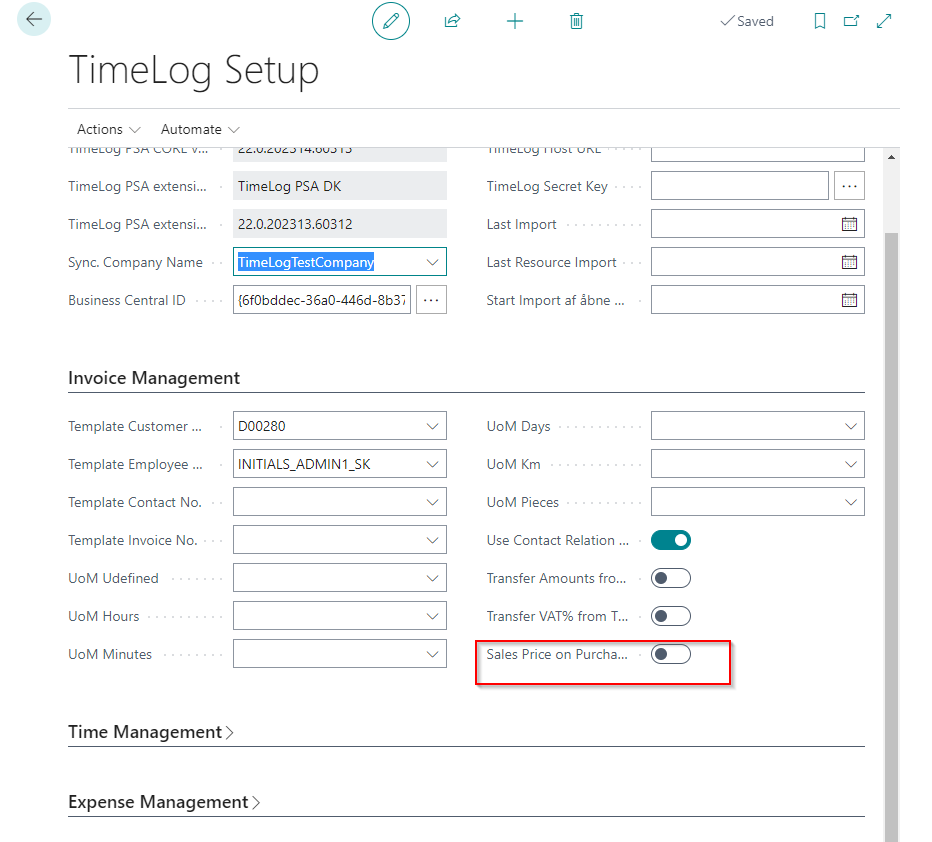Viewport: 932px width, 842px height.
Task: Open UoM Pieces dropdown
Action: pyautogui.click(x=851, y=502)
